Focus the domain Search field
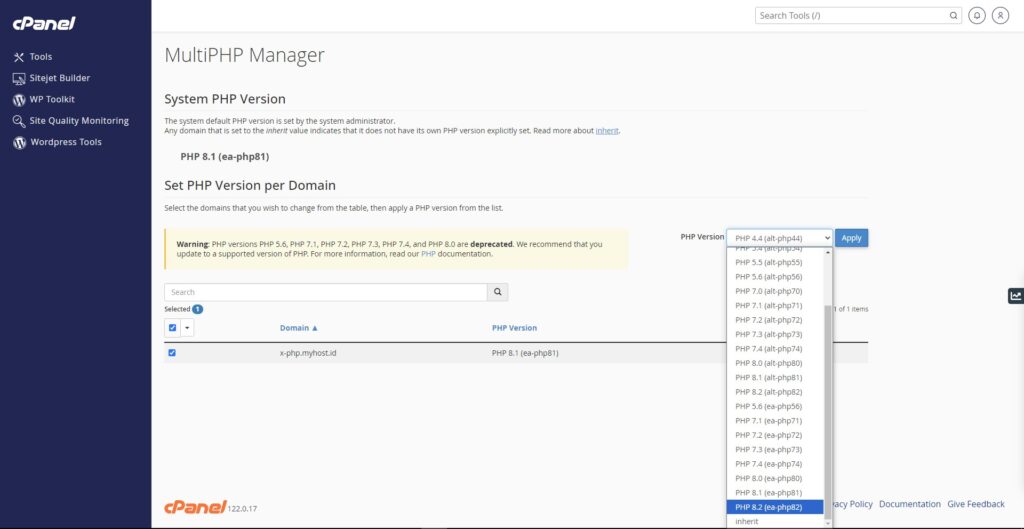The width and height of the screenshot is (1024, 529). click(326, 292)
